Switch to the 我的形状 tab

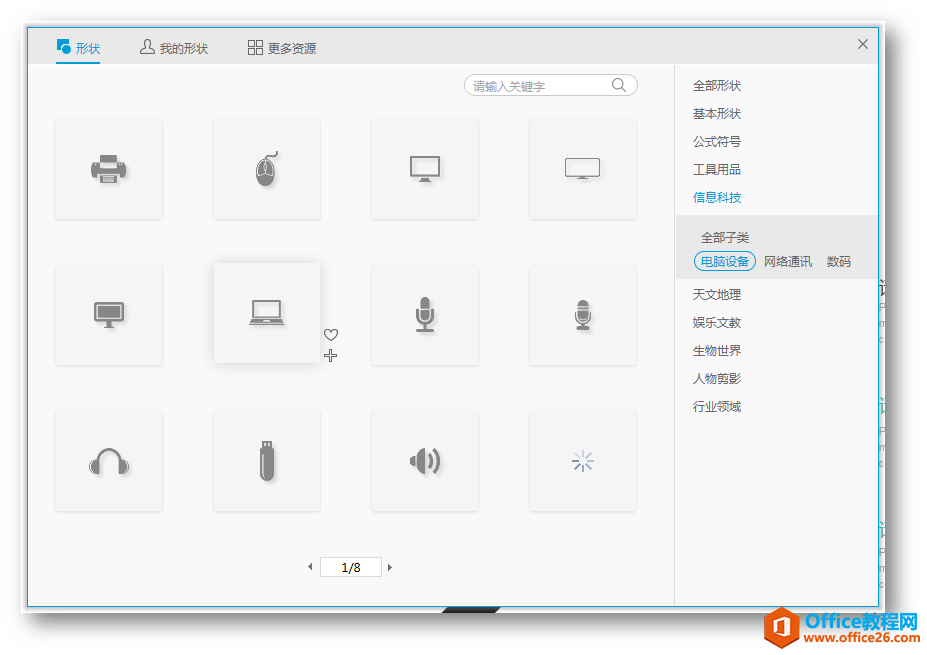click(x=174, y=46)
